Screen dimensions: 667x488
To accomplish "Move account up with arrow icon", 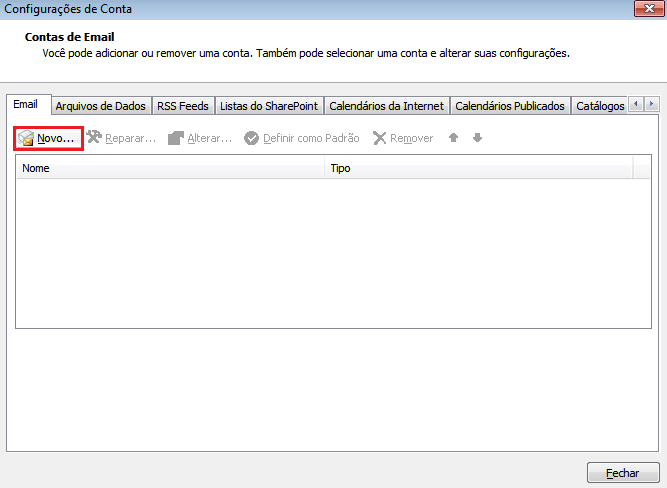I will [x=453, y=137].
